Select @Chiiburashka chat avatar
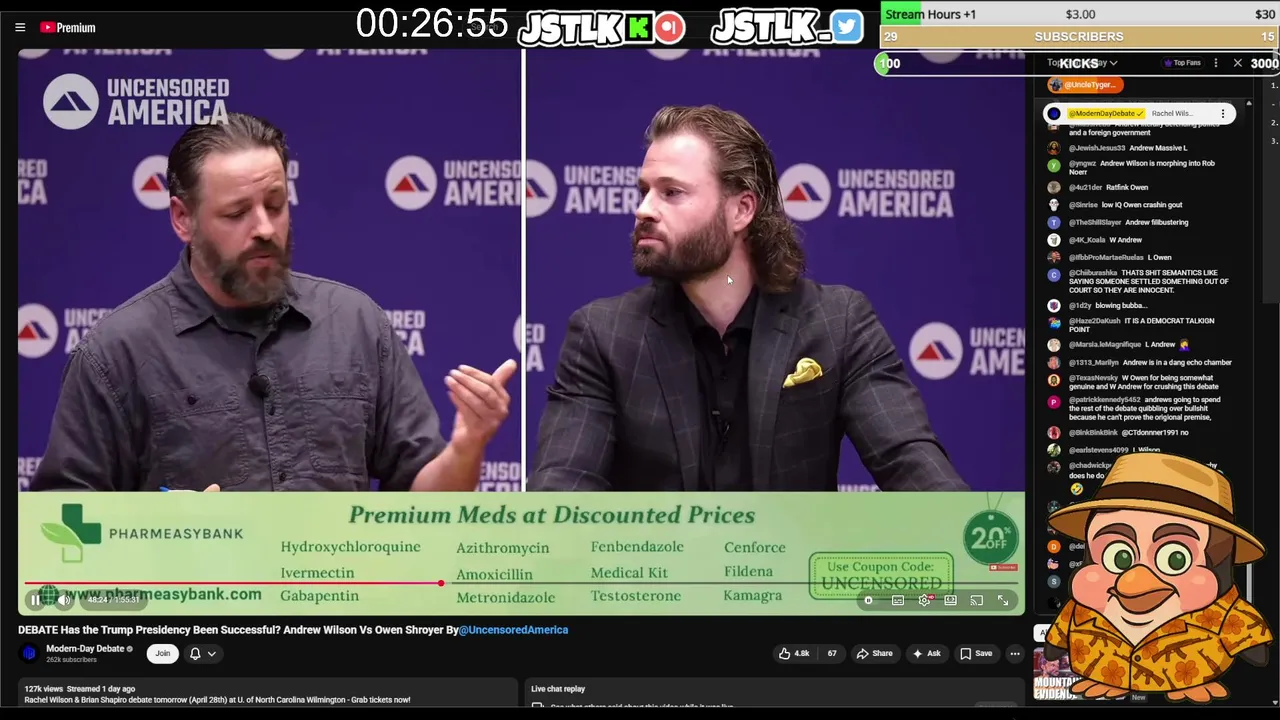The width and height of the screenshot is (1280, 720). (1054, 275)
